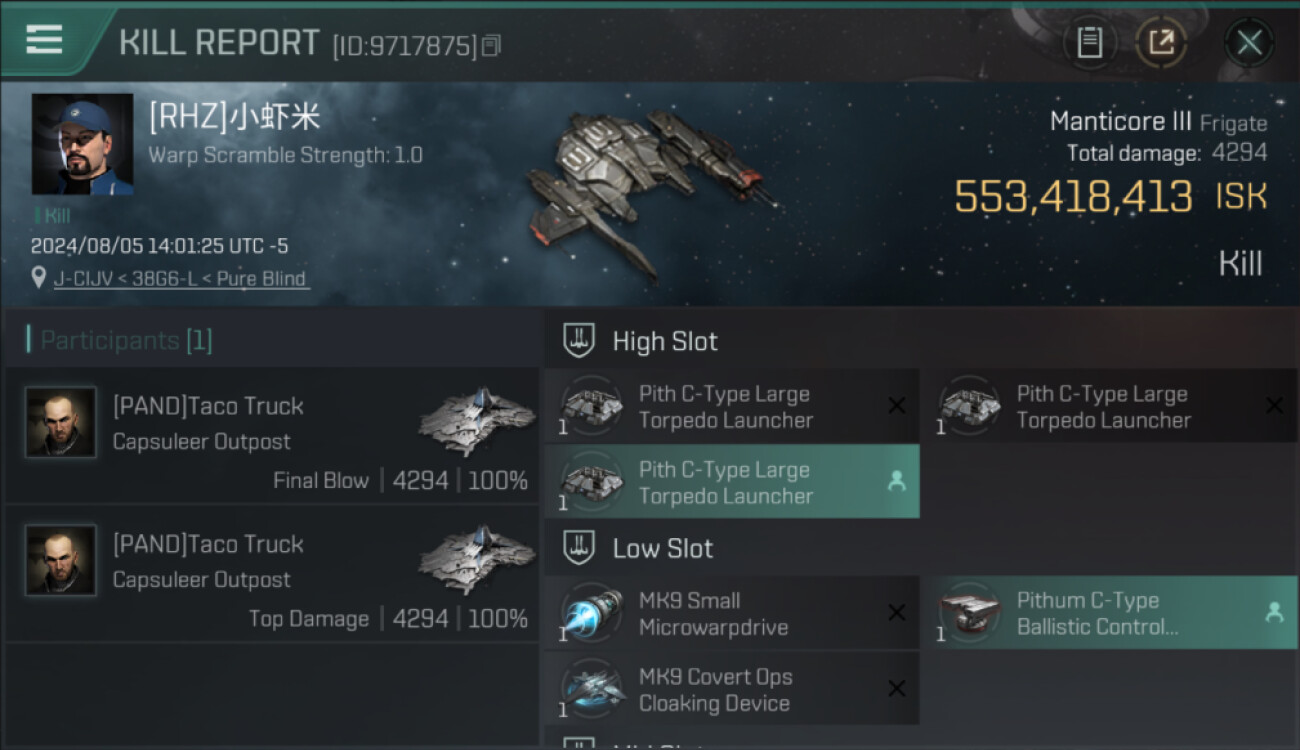Open the J-CIJV location link
This screenshot has width=1300, height=750.
pyautogui.click(x=180, y=279)
